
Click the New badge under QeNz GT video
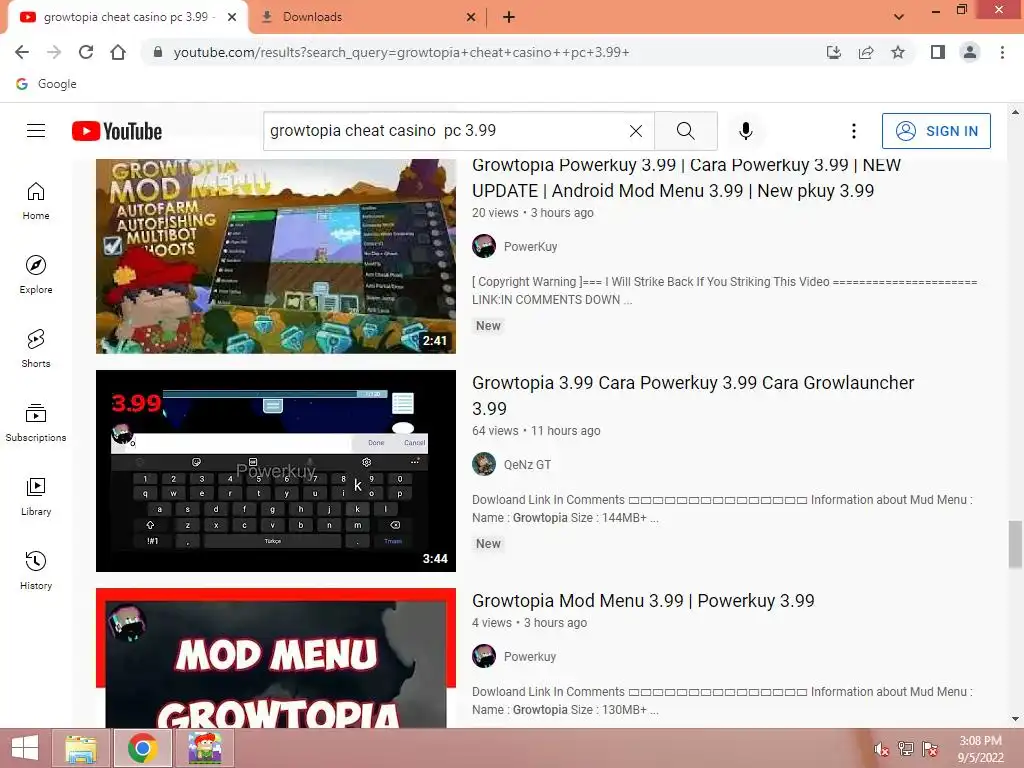[488, 544]
